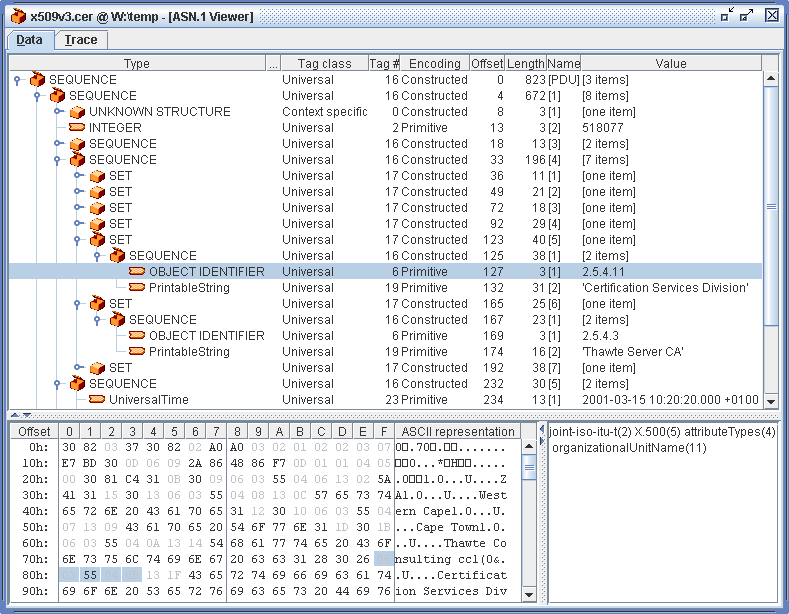This screenshot has height=614, width=789.
Task: Click the SEQUENCE icon at offset 125
Action: click(x=117, y=255)
